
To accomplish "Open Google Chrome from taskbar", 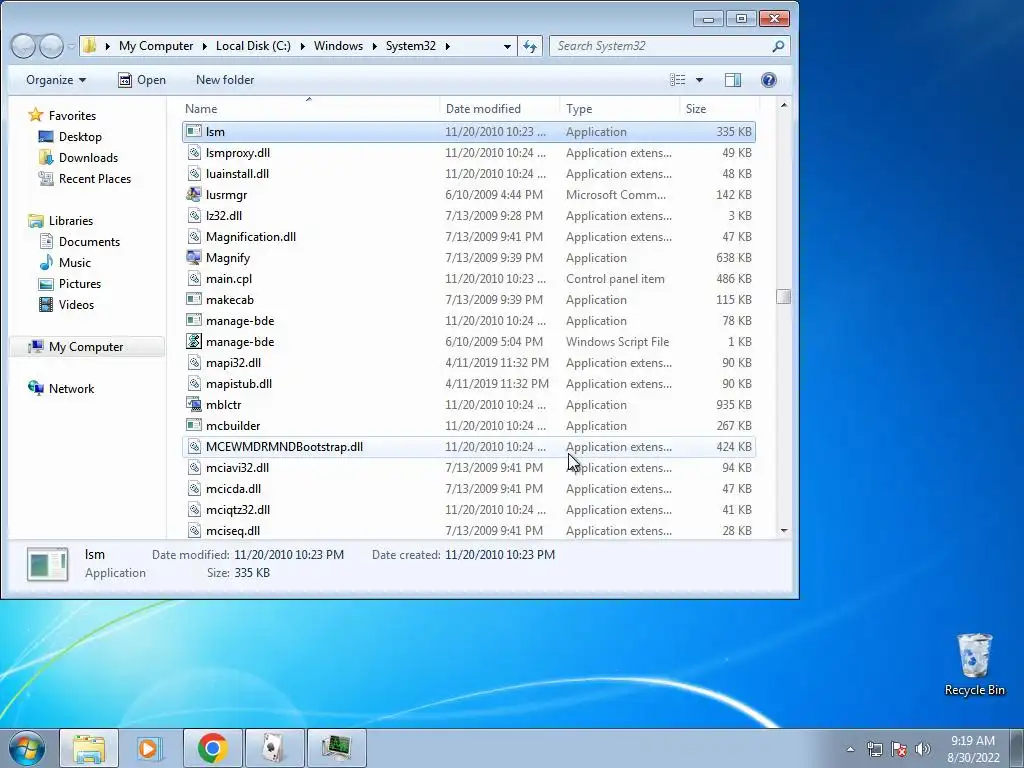I will (x=212, y=748).
